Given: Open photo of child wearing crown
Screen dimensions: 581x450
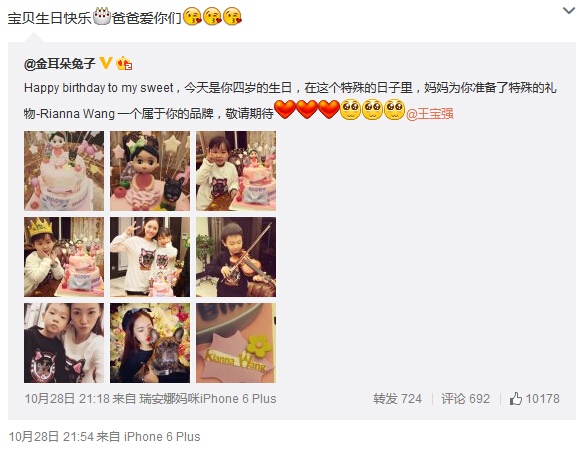Looking at the screenshot, I should pos(64,257).
